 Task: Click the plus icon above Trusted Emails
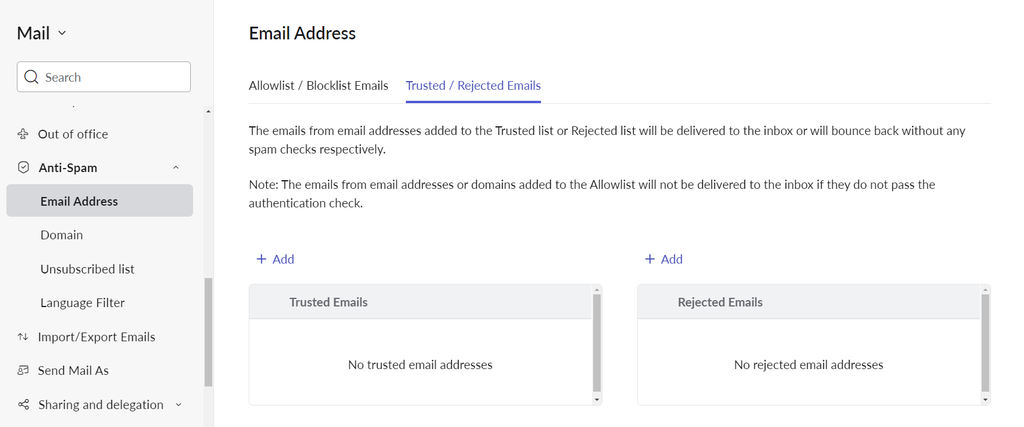click(x=262, y=259)
